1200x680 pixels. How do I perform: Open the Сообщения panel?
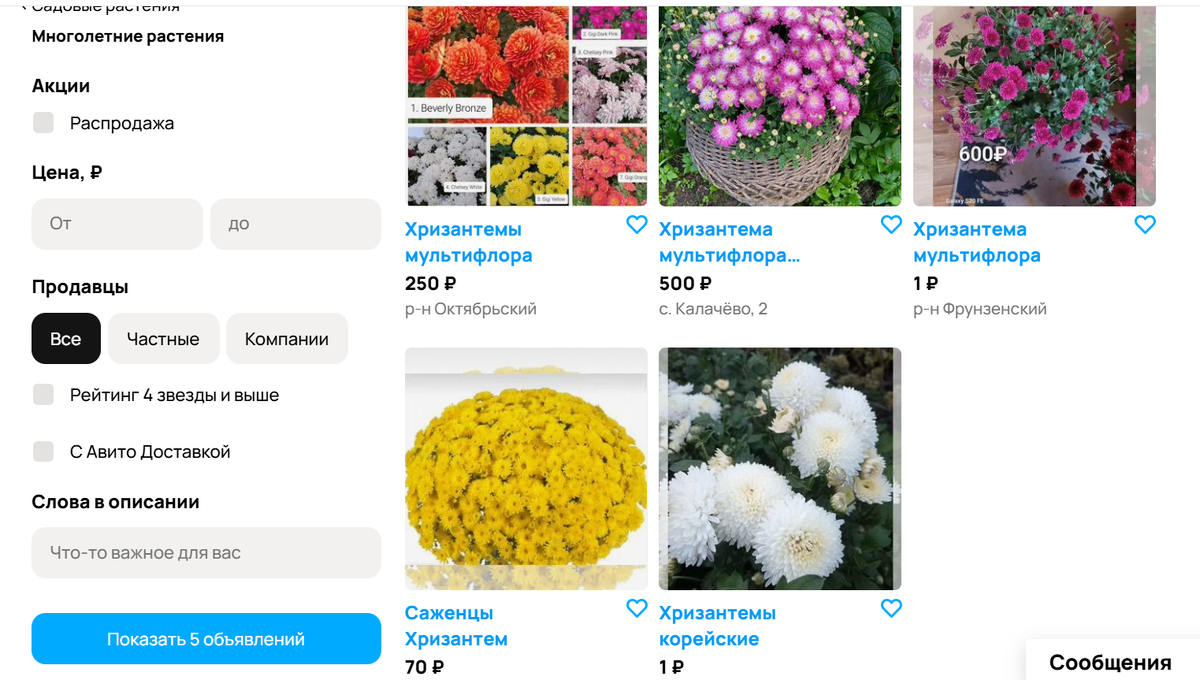click(1110, 662)
